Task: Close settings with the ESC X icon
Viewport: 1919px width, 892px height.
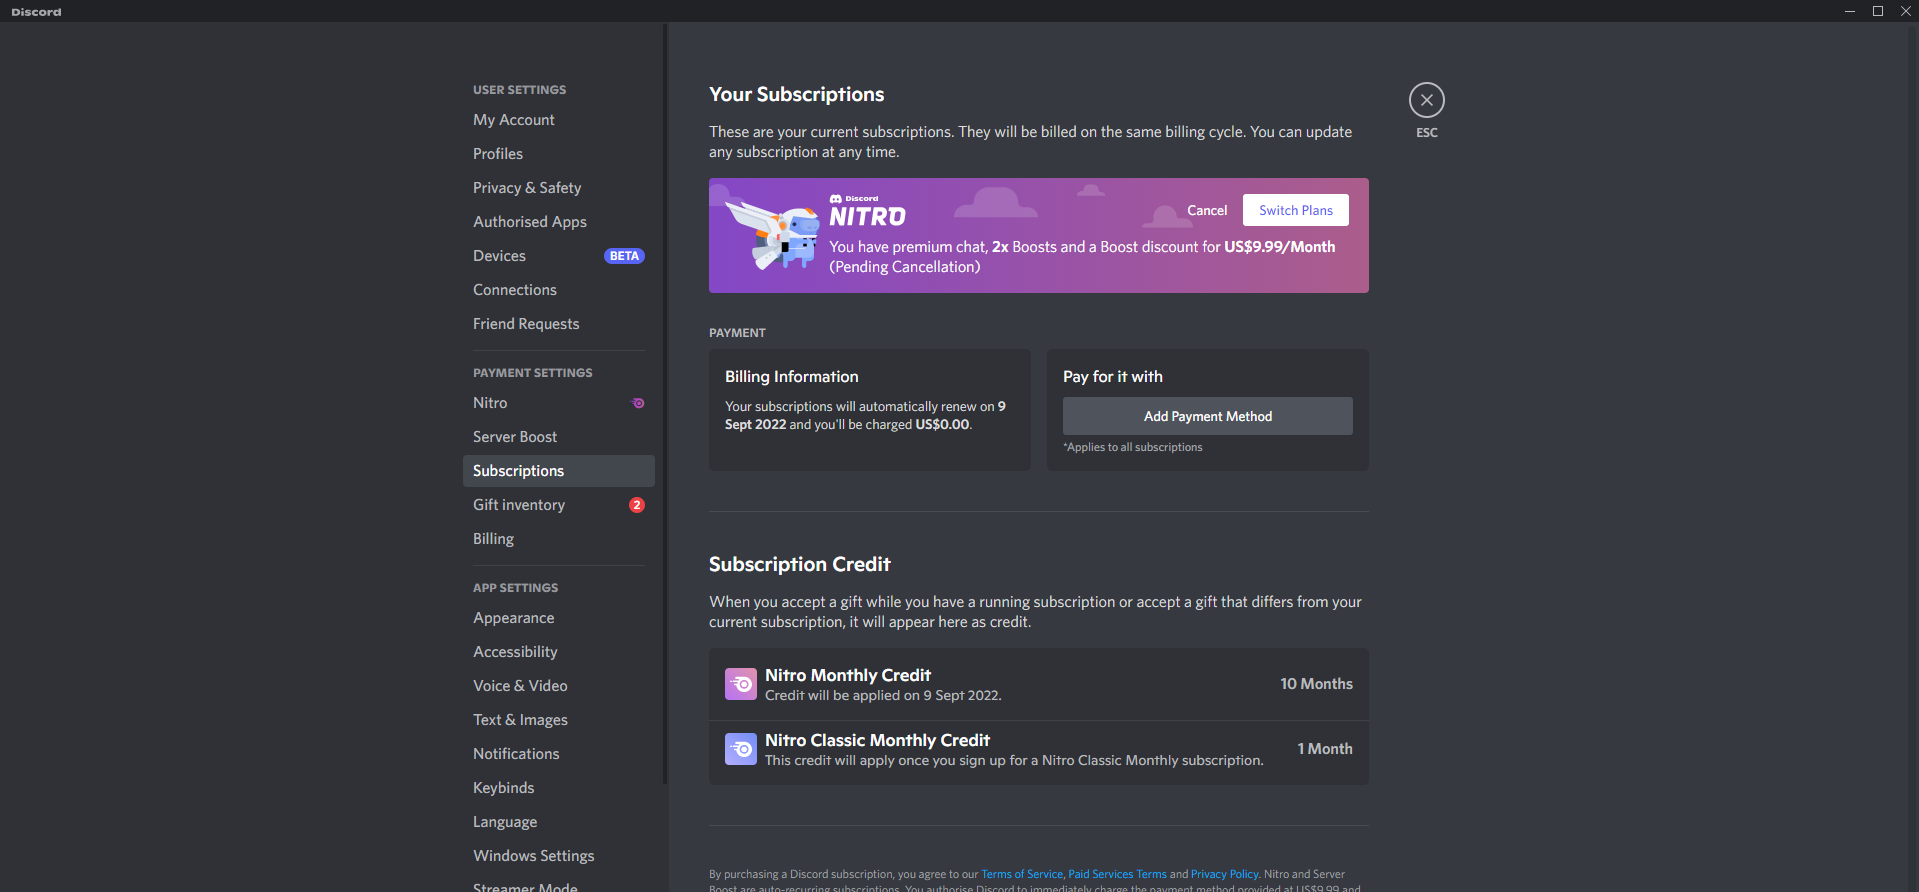Action: click(x=1426, y=100)
